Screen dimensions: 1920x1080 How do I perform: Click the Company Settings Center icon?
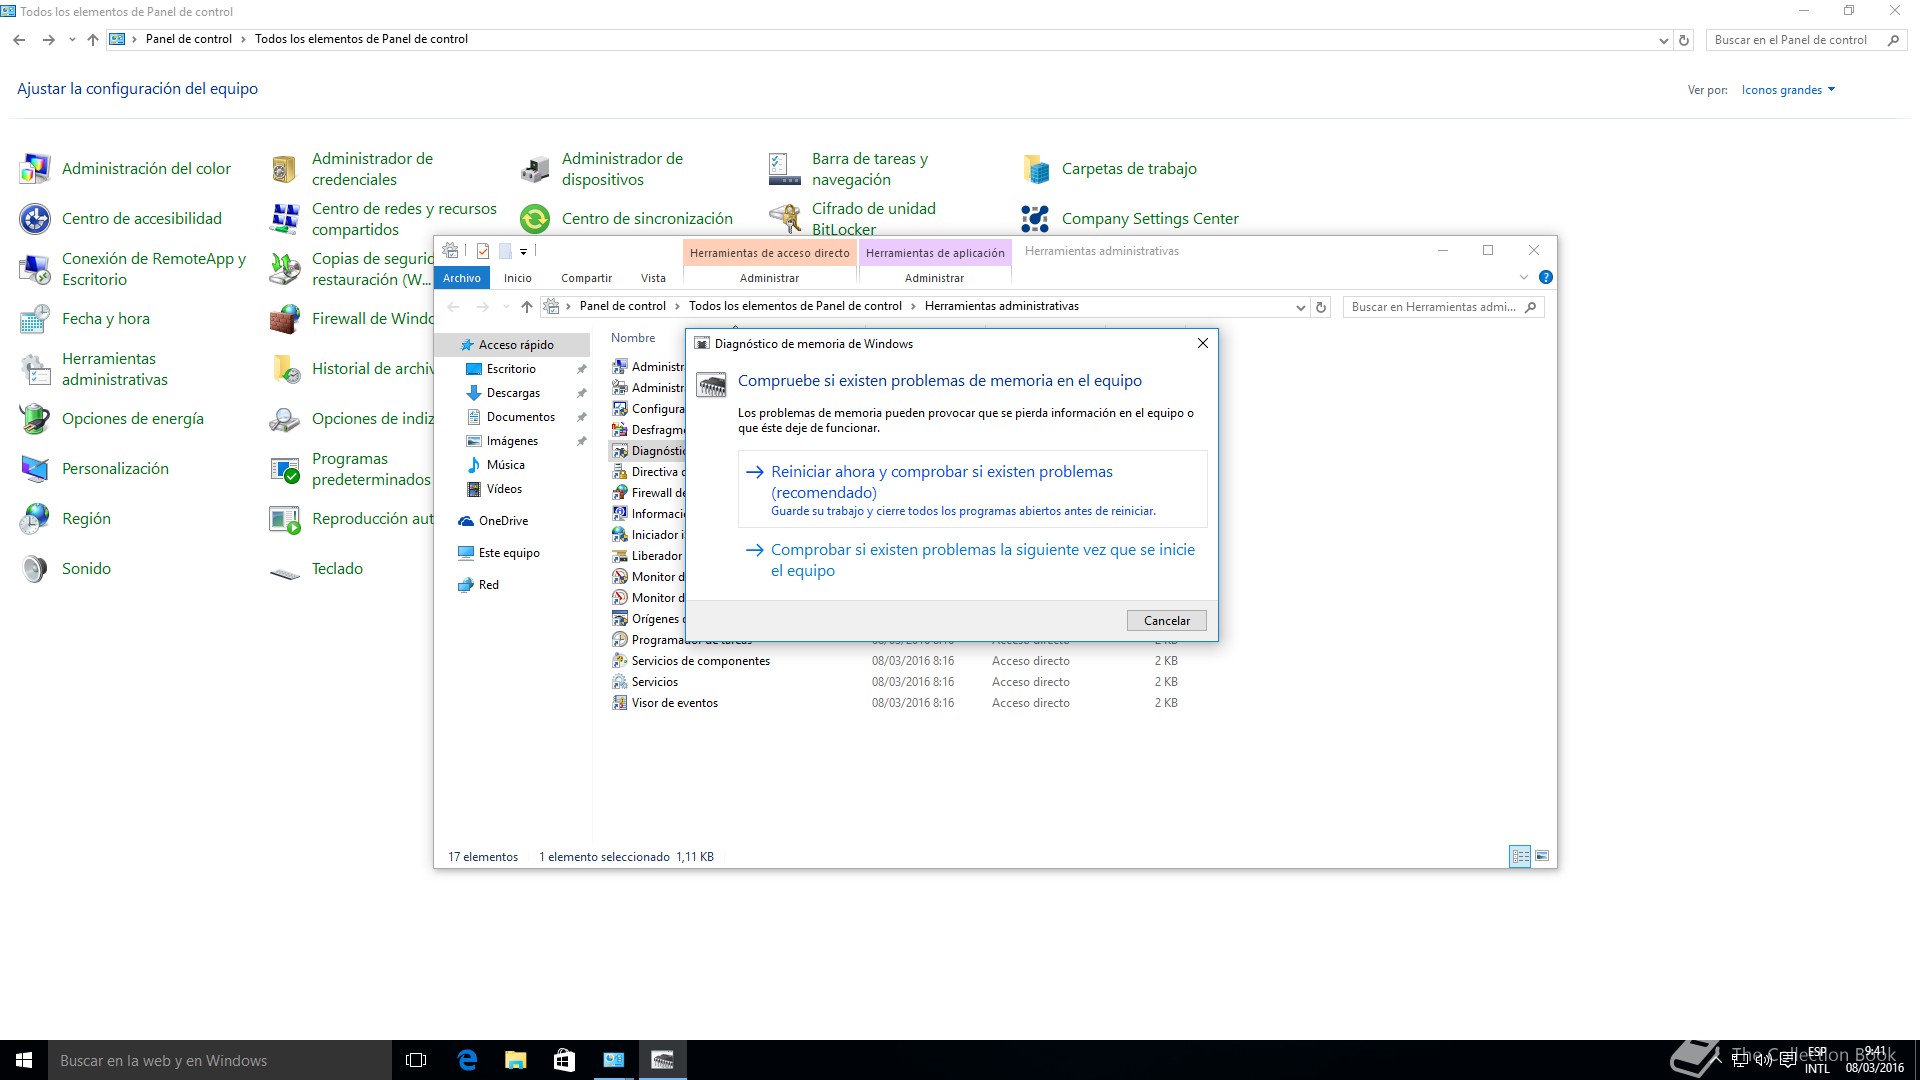point(1035,219)
